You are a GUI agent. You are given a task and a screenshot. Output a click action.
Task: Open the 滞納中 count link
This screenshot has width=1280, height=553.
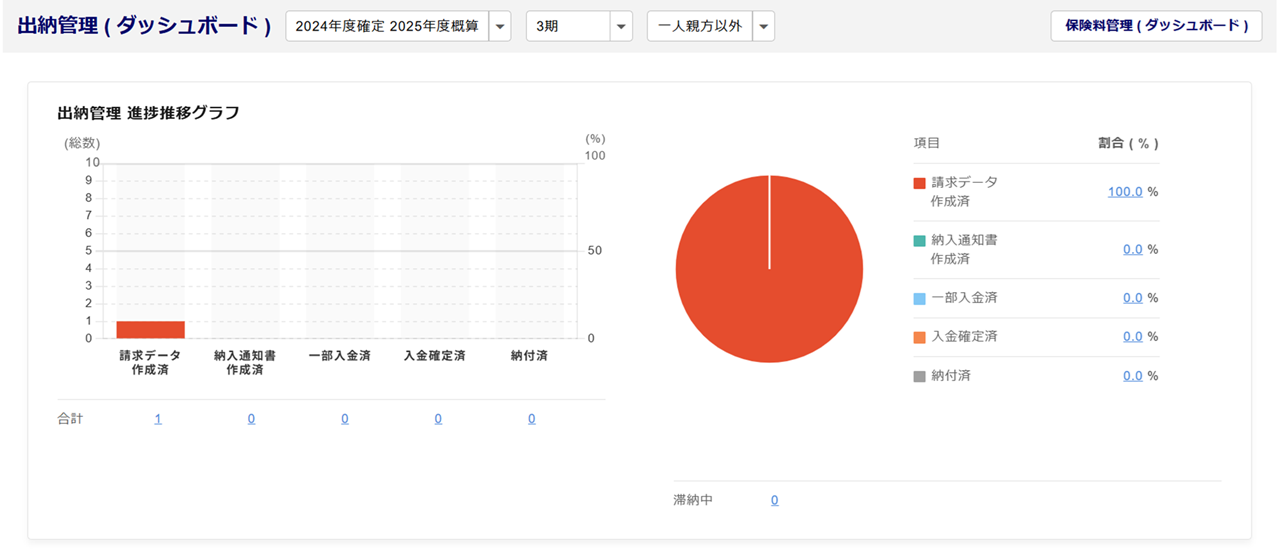774,500
